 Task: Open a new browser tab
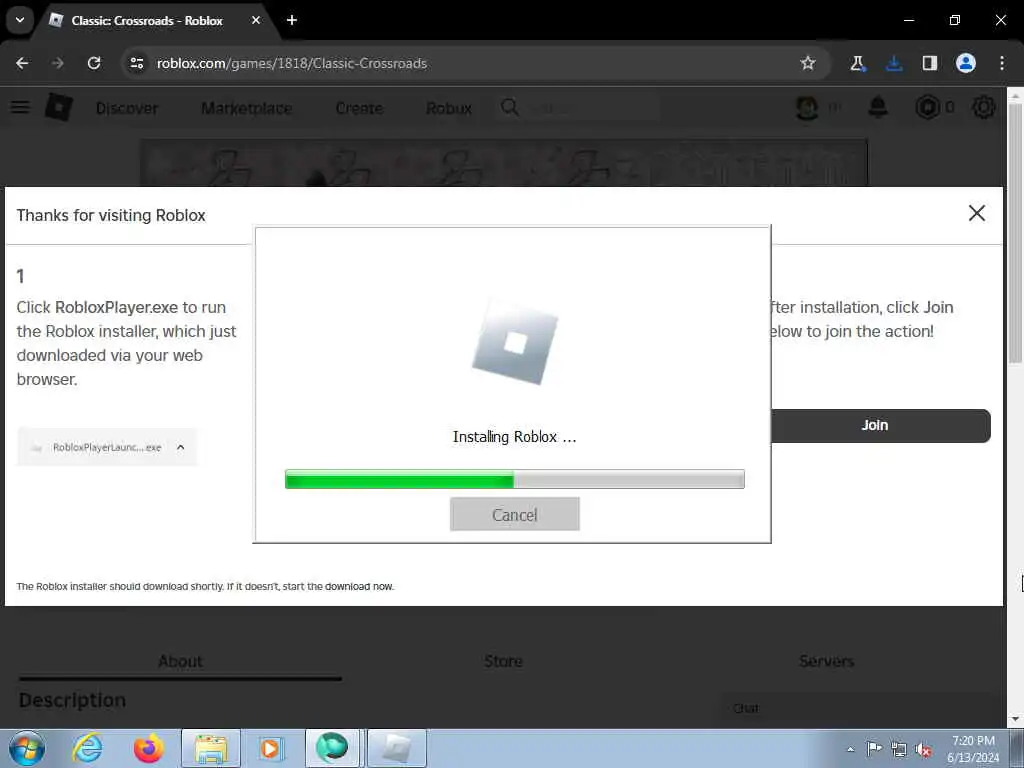click(x=292, y=20)
